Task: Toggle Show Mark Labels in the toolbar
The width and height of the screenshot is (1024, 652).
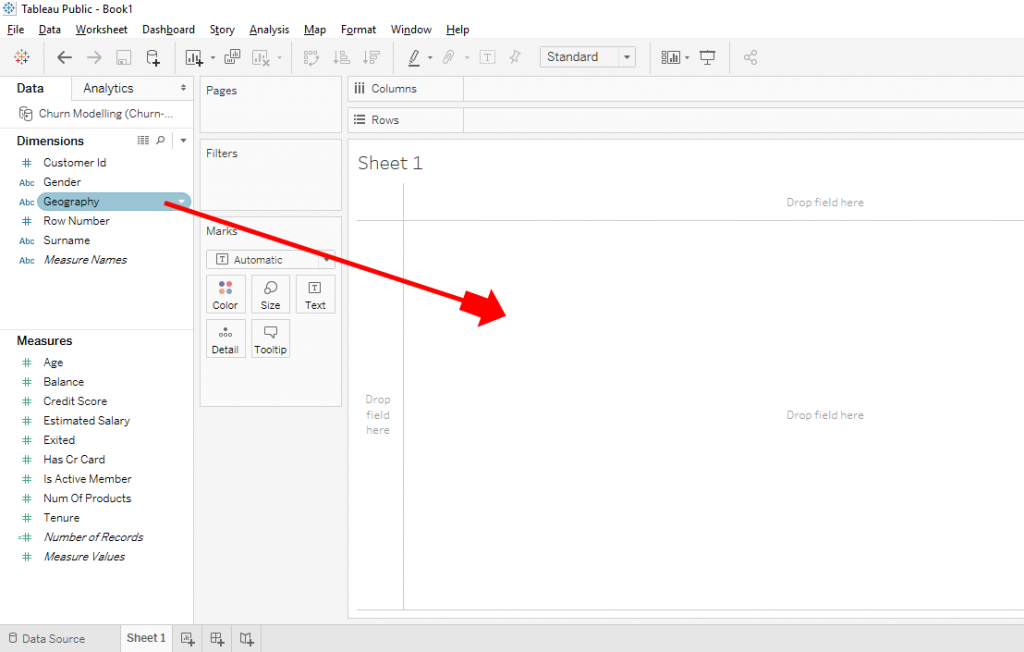Action: (x=487, y=57)
